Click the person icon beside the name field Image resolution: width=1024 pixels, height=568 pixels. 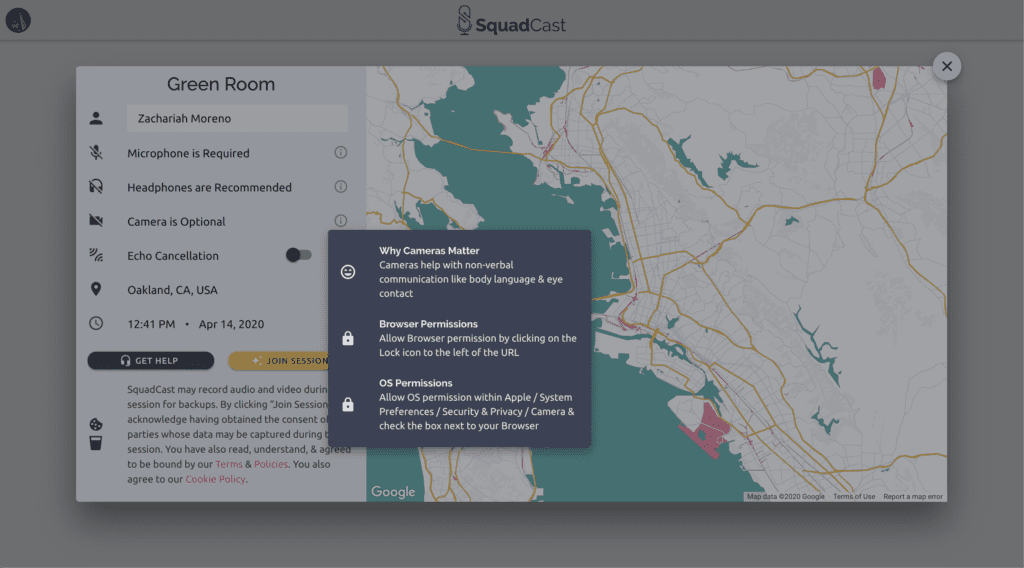pyautogui.click(x=96, y=118)
